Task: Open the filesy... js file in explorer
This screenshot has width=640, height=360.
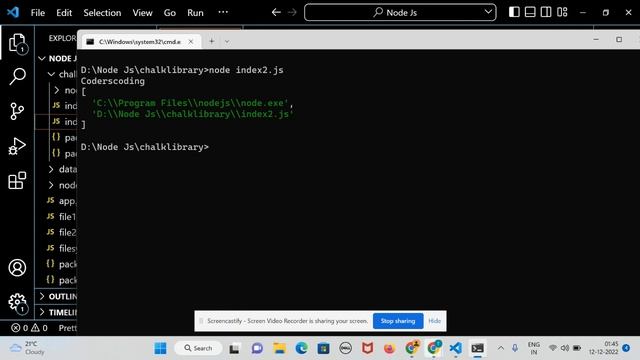Action: (x=61, y=248)
